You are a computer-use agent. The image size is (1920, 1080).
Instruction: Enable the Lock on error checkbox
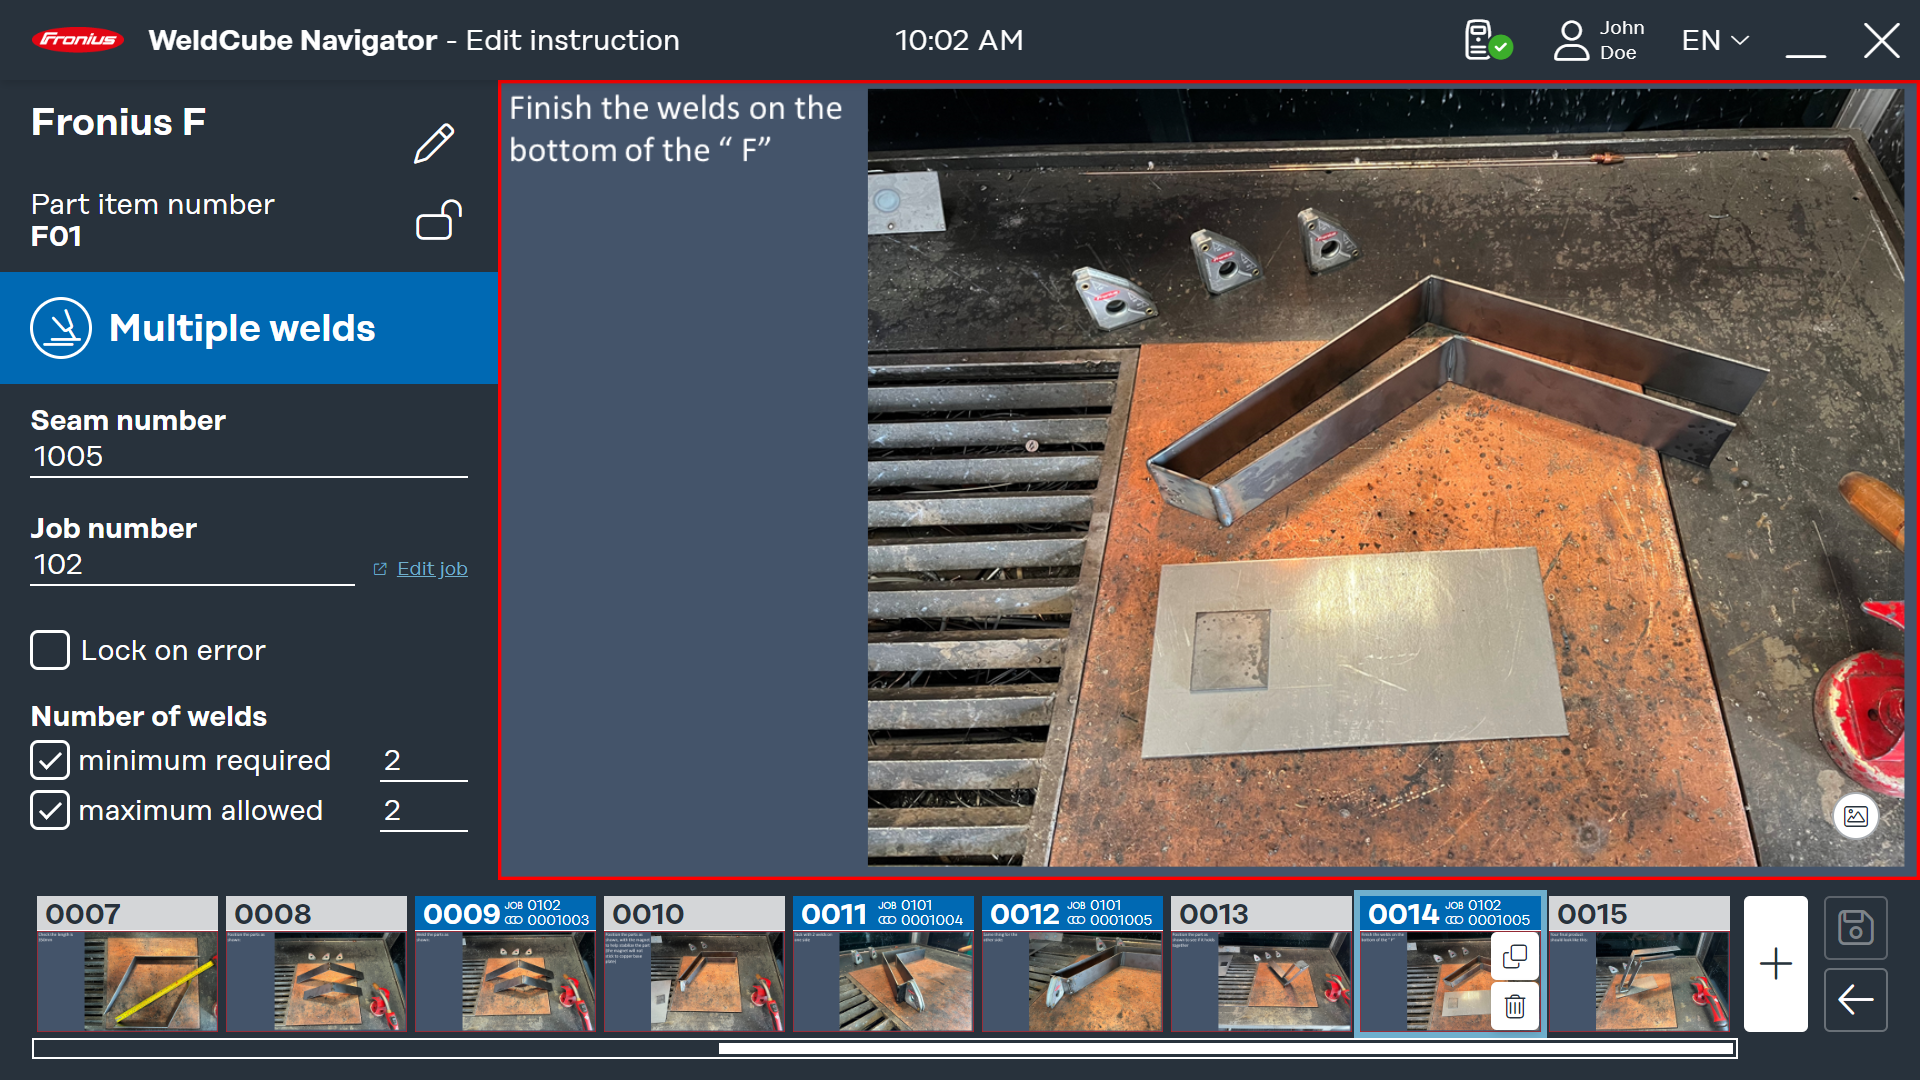click(50, 650)
